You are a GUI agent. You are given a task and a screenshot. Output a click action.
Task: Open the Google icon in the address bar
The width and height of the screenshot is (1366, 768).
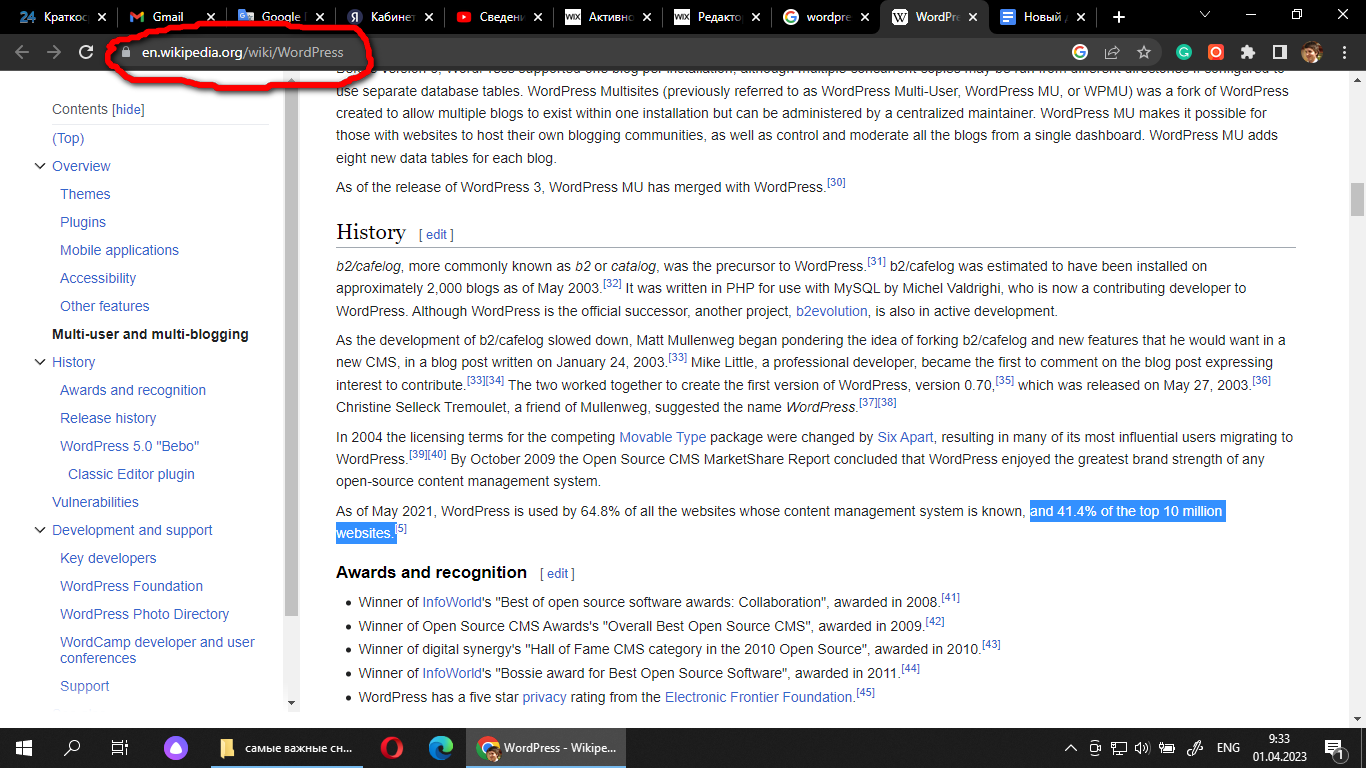1080,52
